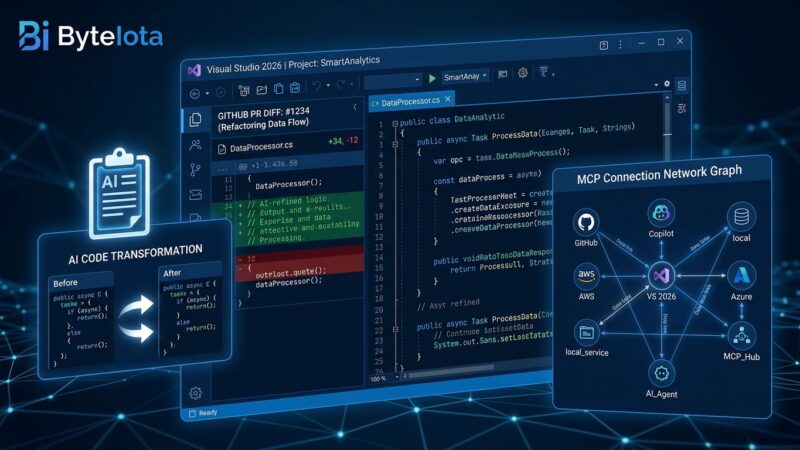
Task: Click the MCP Connection Network Graph title
Action: (x=659, y=174)
